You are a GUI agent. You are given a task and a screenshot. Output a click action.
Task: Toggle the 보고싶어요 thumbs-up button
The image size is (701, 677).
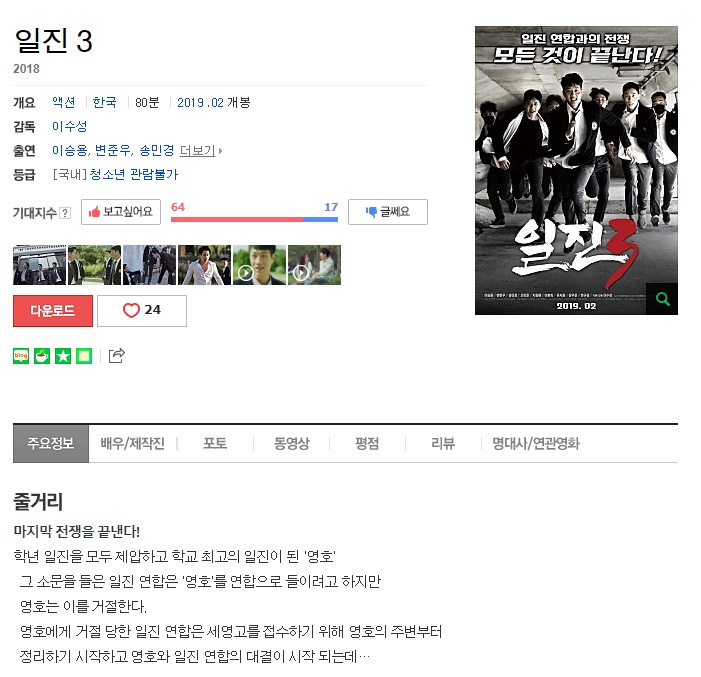(x=121, y=212)
